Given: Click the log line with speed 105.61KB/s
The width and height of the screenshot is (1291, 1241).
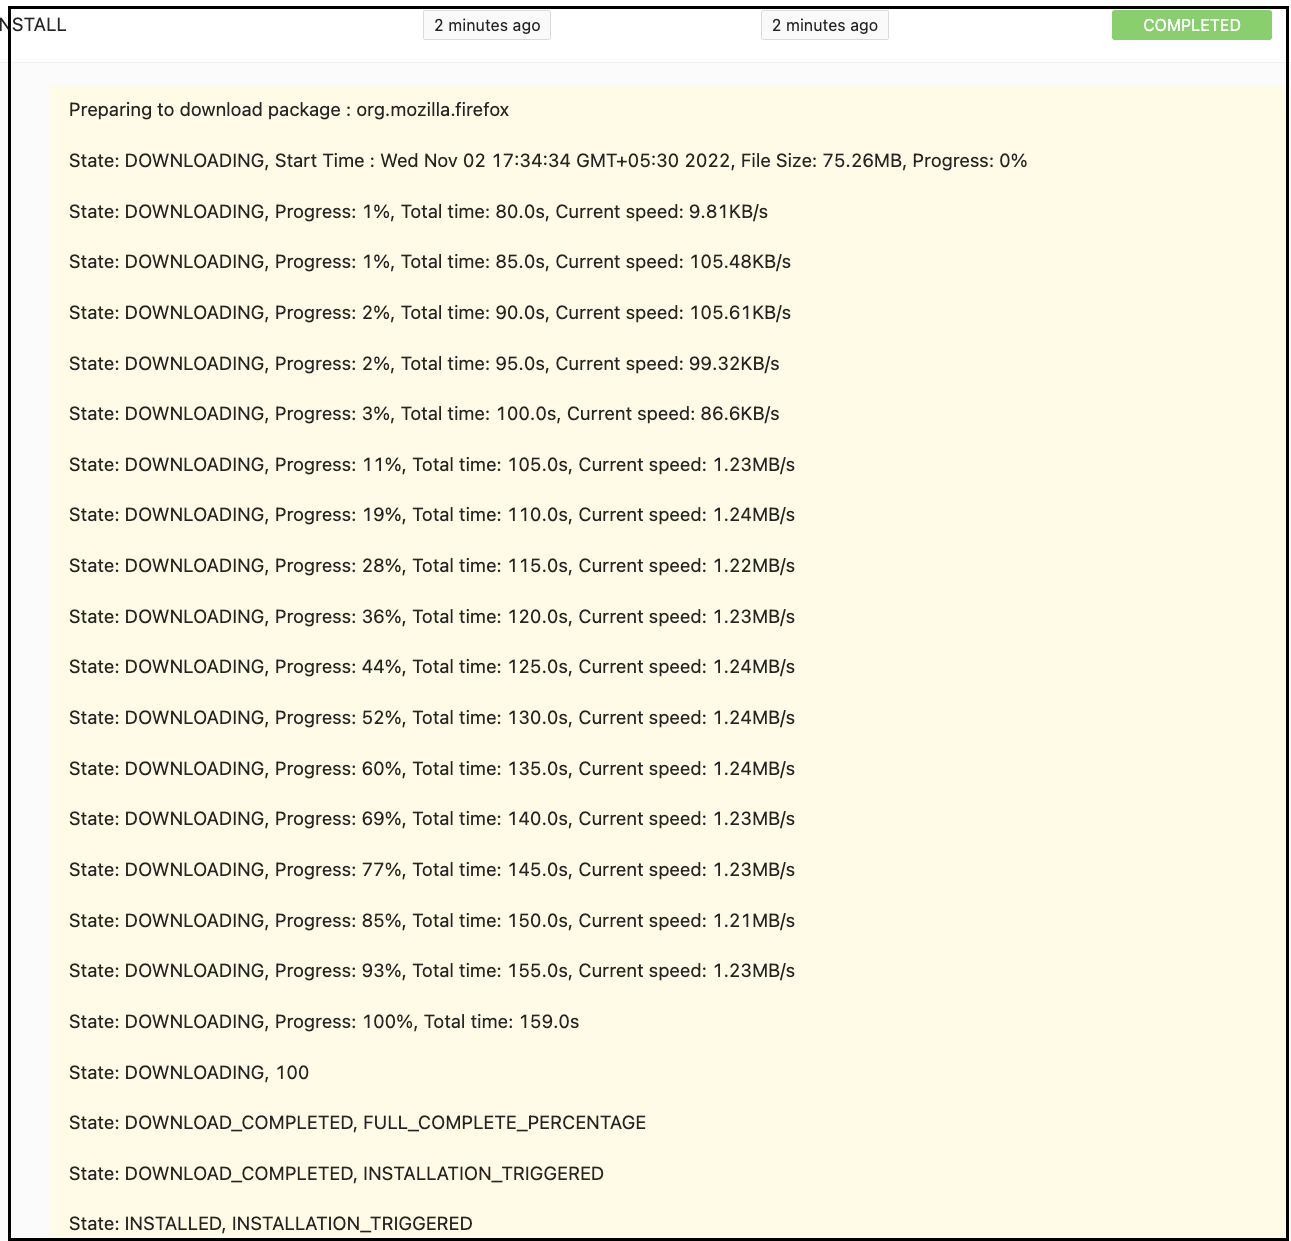Looking at the screenshot, I should pyautogui.click(x=429, y=313).
